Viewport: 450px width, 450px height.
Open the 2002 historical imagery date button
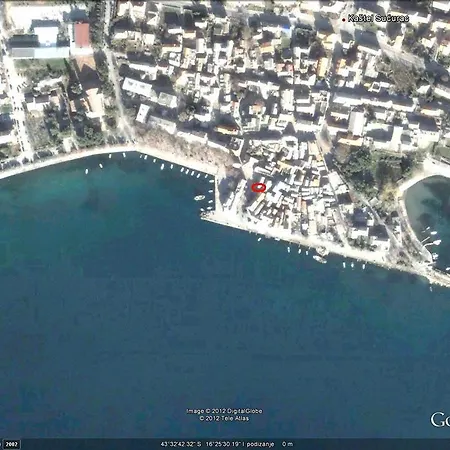[12, 444]
